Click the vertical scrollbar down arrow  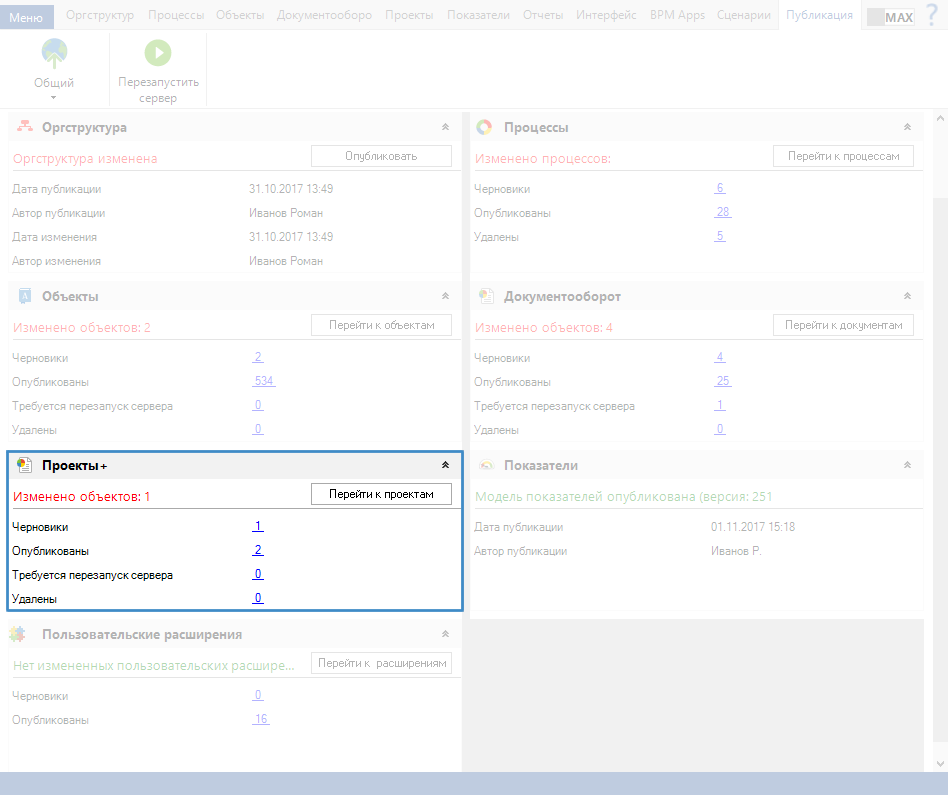(x=940, y=764)
